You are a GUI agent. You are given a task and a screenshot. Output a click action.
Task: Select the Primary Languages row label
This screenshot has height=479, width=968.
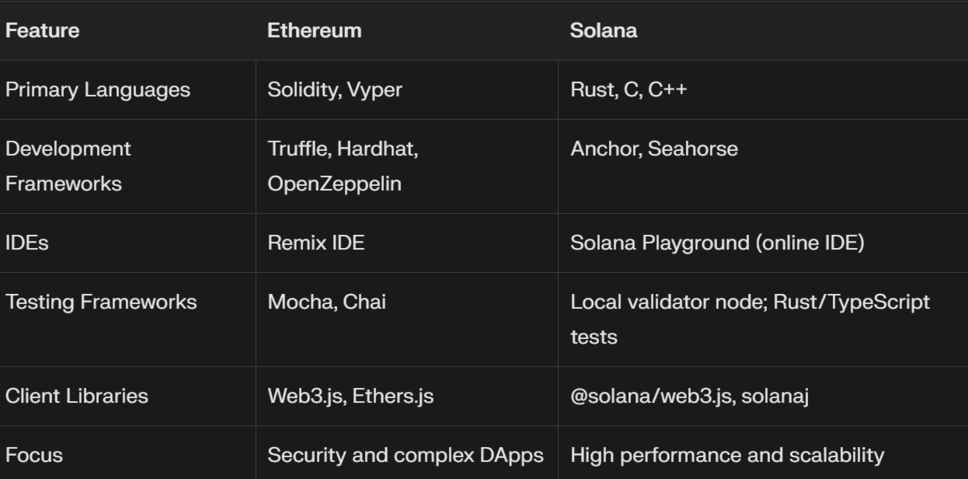98,90
